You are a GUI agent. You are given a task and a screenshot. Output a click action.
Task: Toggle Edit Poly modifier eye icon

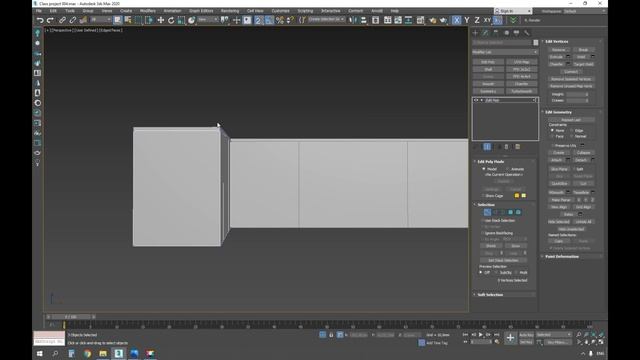pos(476,100)
